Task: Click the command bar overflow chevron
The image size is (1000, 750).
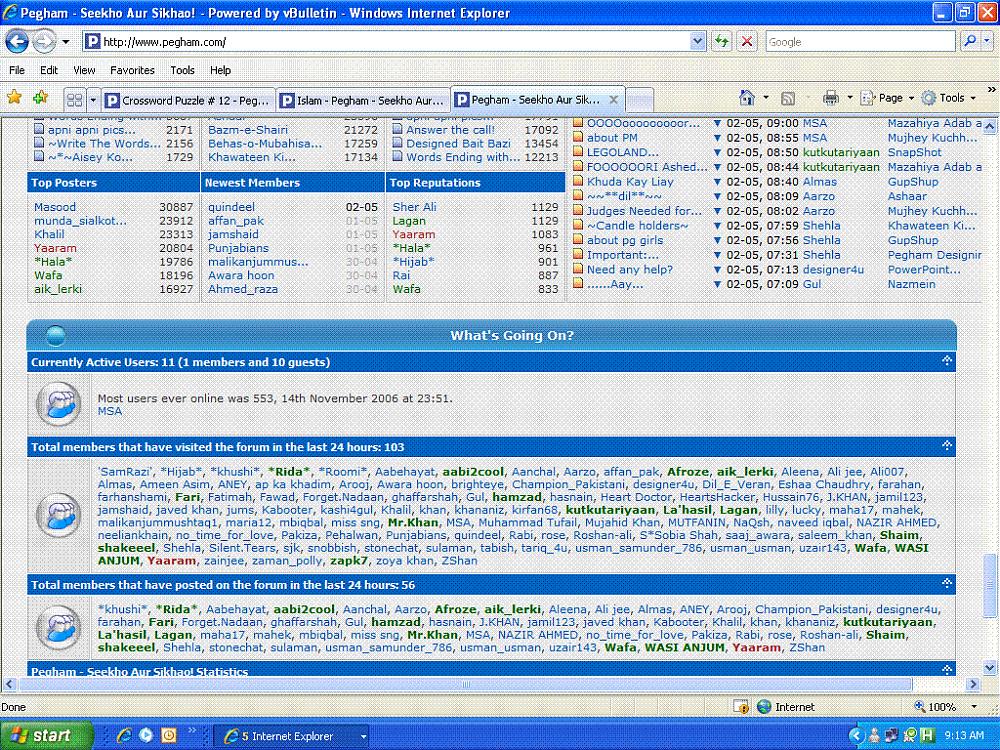Action: click(x=992, y=90)
